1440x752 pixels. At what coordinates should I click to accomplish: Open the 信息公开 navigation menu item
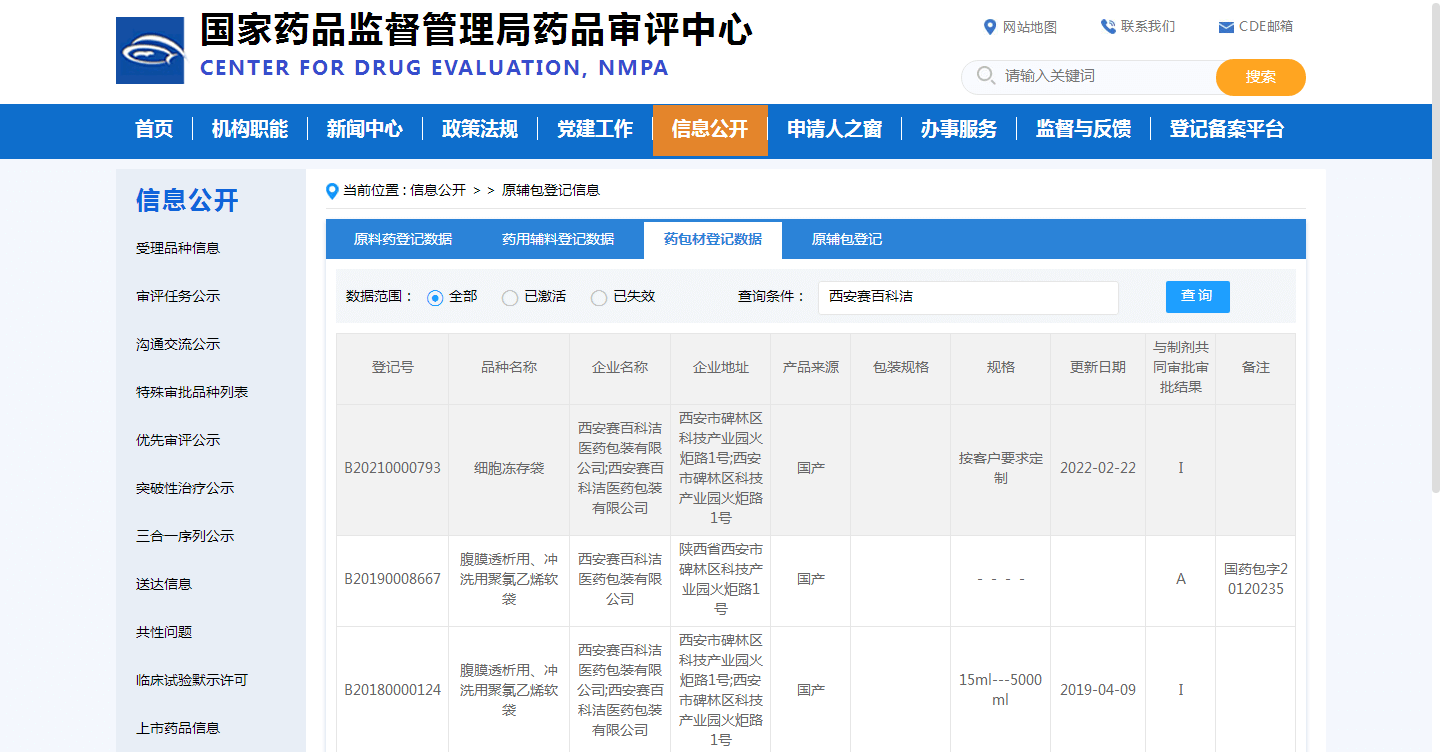click(710, 130)
